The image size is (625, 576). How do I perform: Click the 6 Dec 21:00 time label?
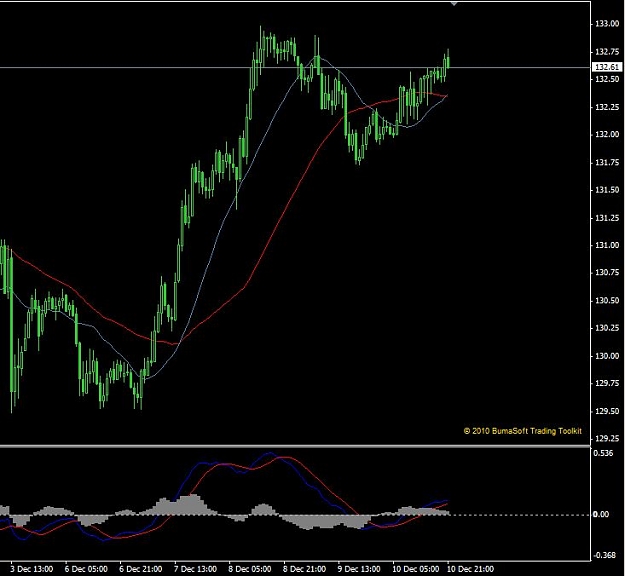[141, 569]
